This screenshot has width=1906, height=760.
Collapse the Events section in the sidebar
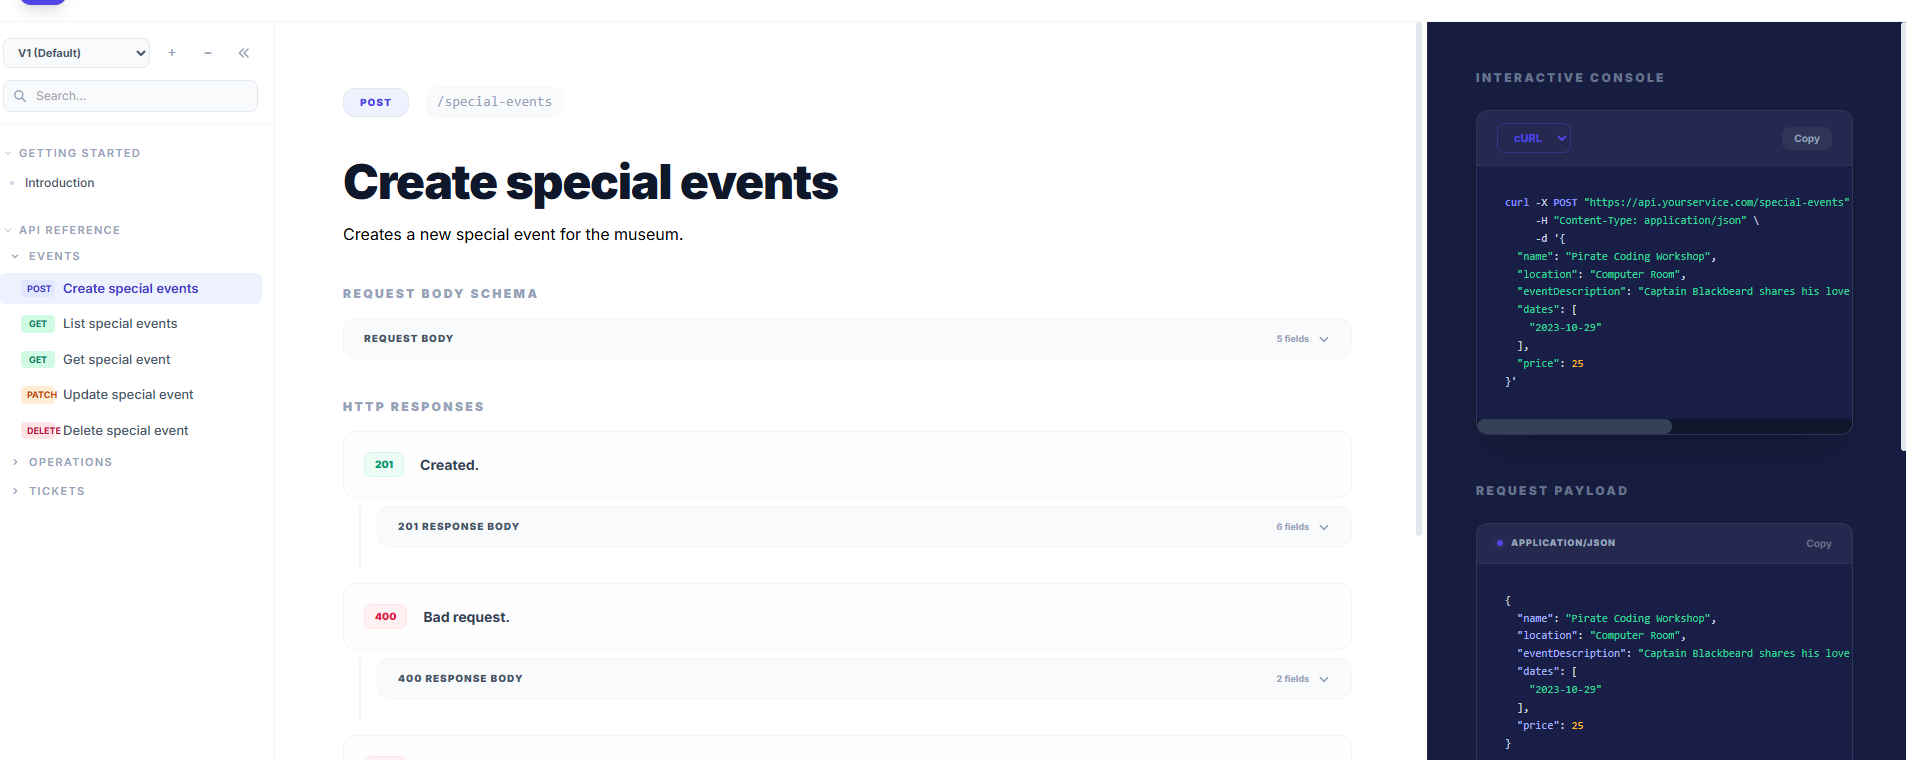[x=15, y=256]
